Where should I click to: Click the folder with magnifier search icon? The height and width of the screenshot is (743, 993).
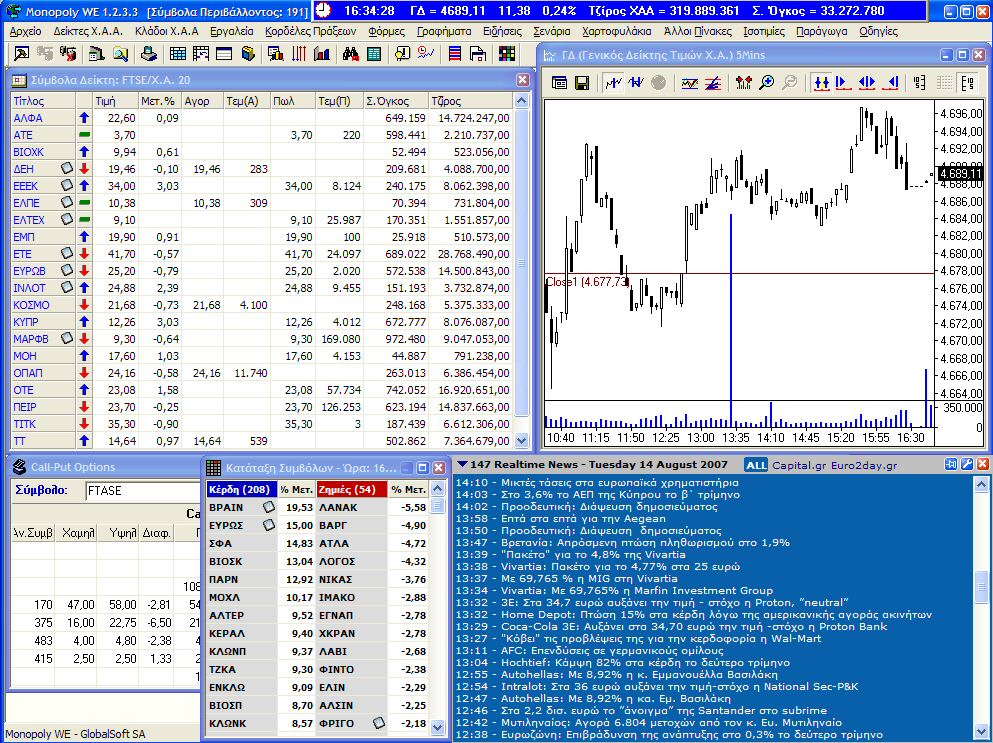coord(120,54)
